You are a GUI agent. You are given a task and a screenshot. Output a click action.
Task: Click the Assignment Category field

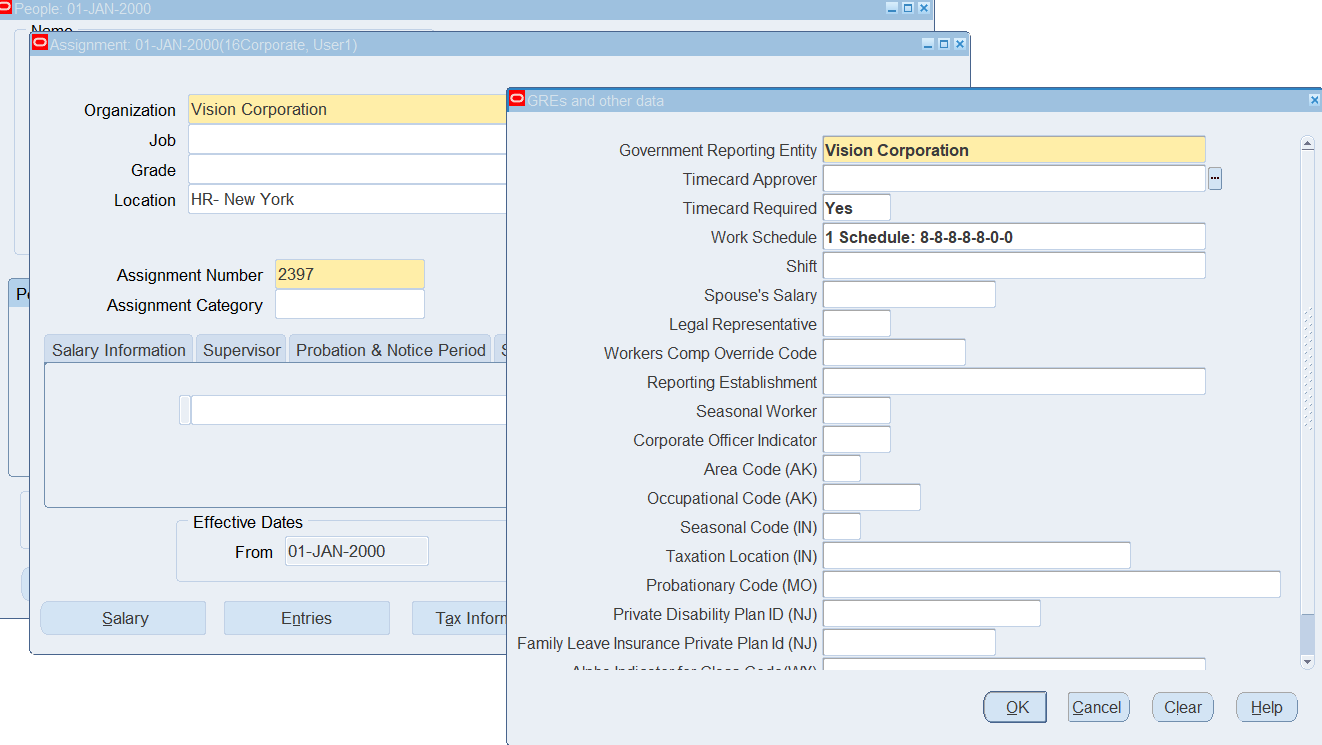(x=349, y=305)
